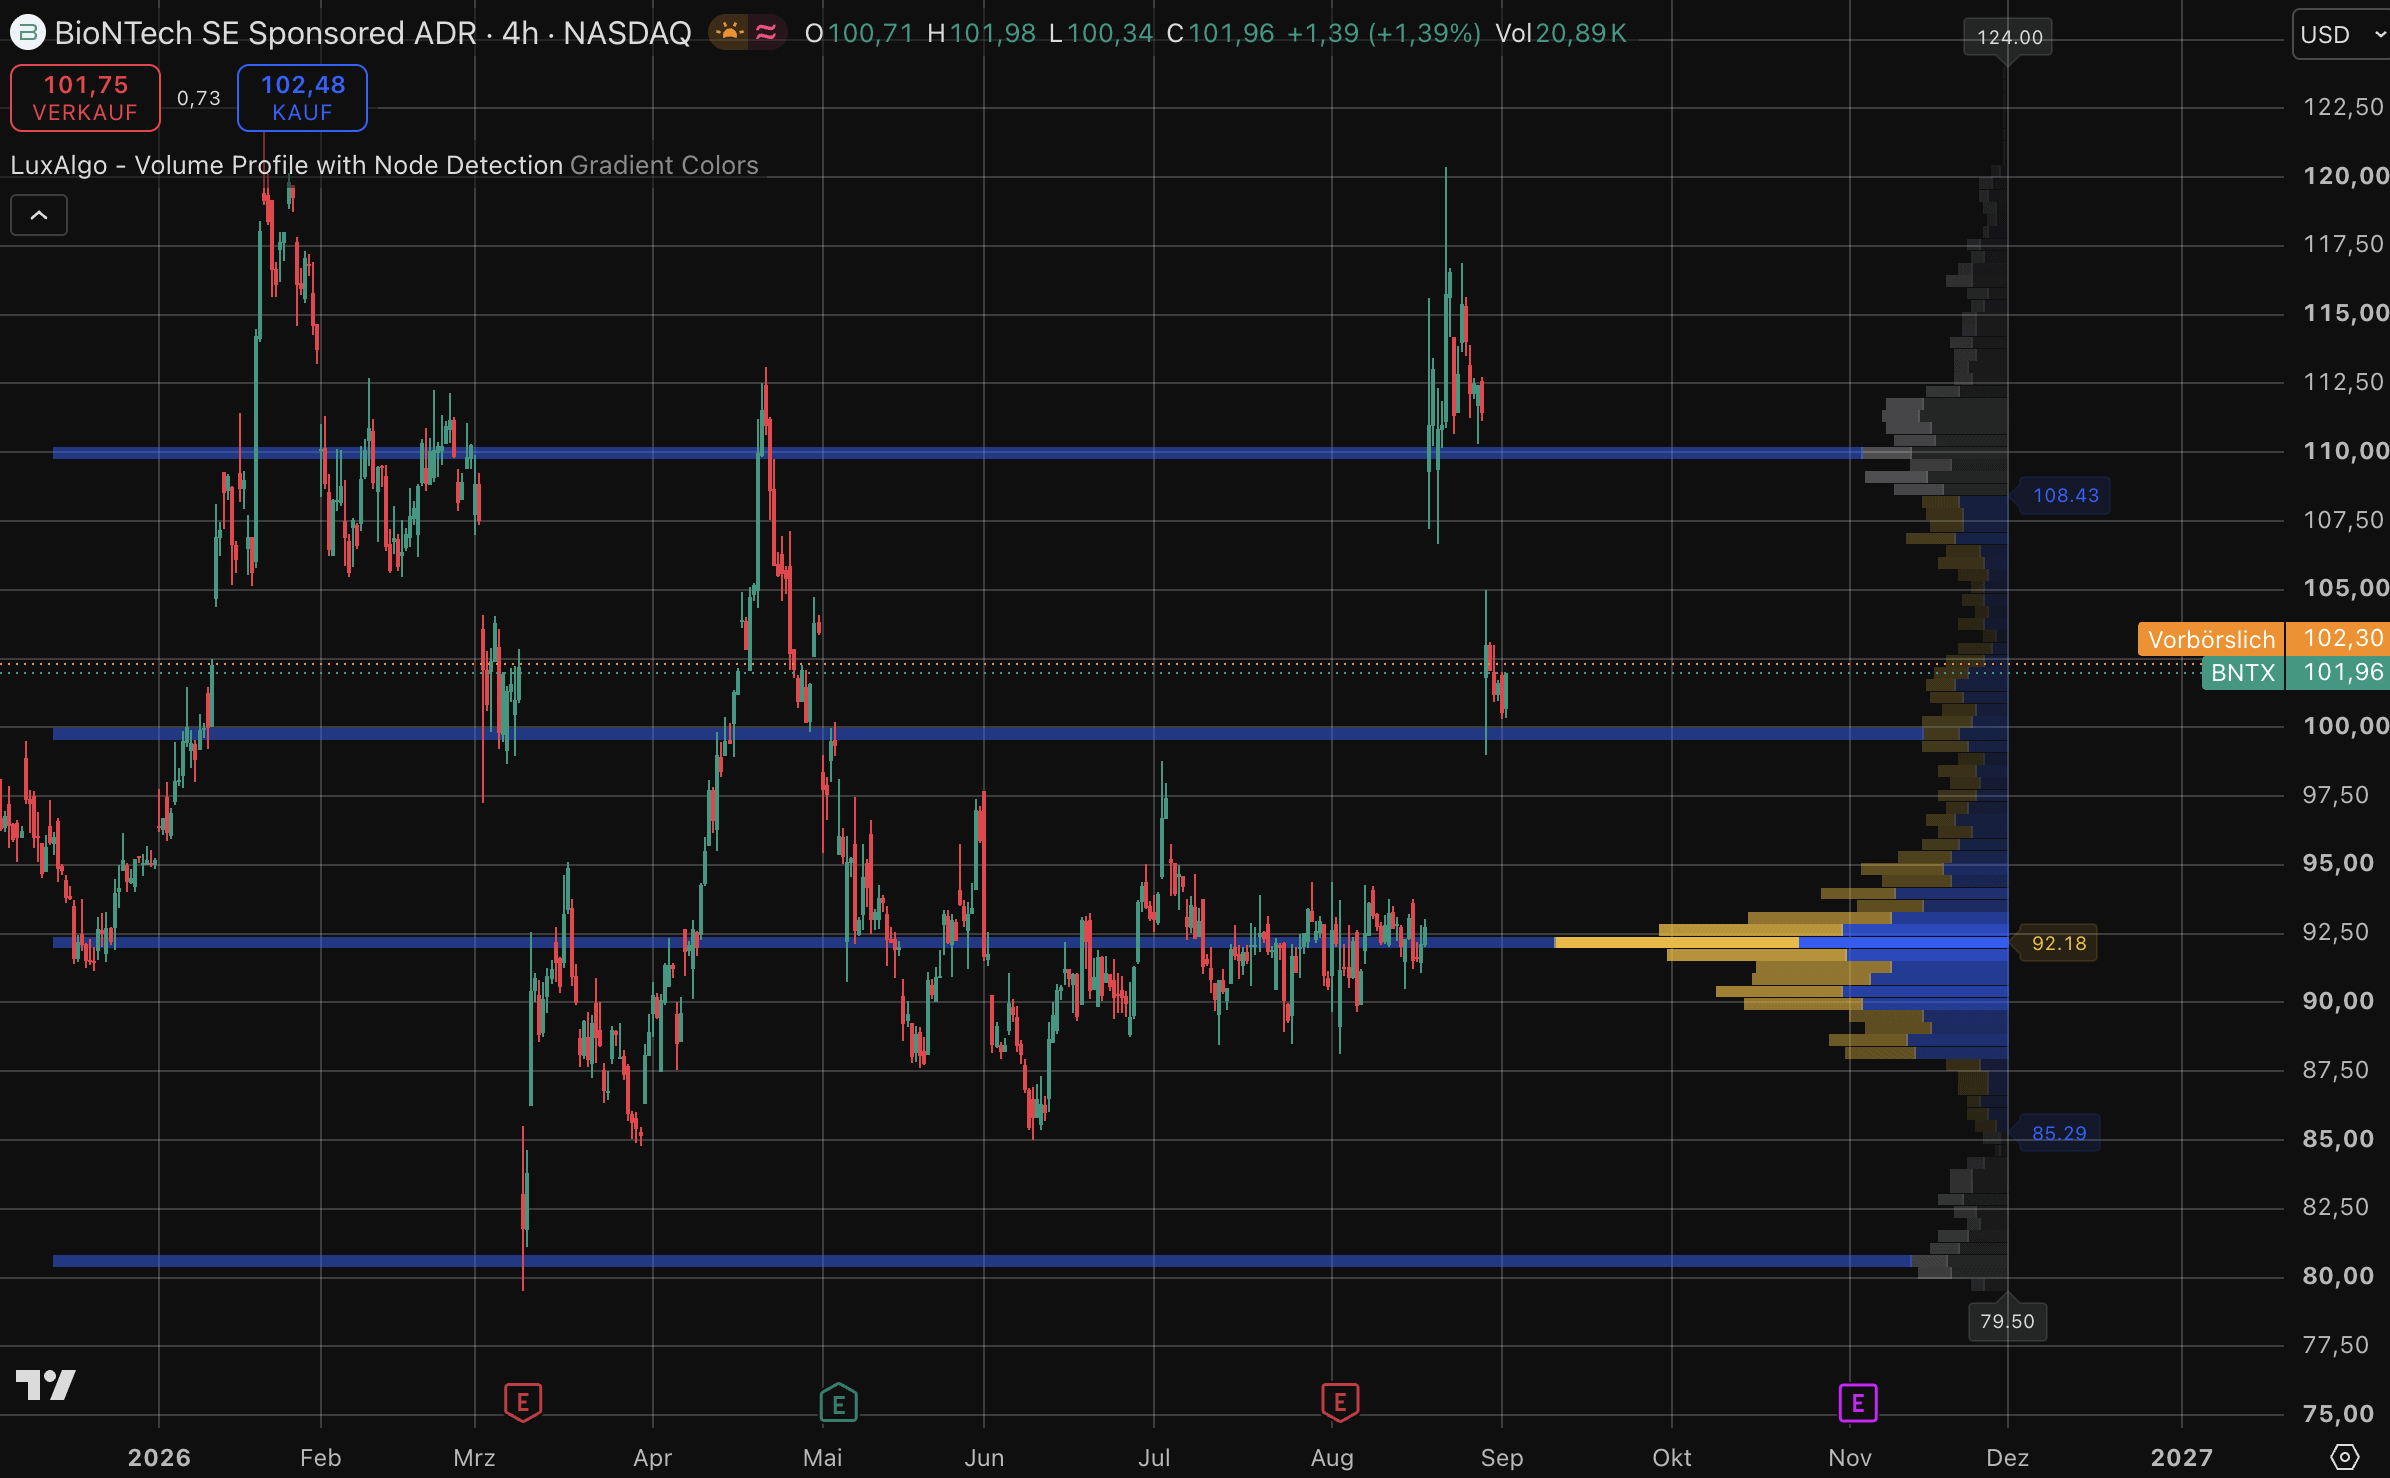Click the 95,00 price scale label

[2337, 863]
